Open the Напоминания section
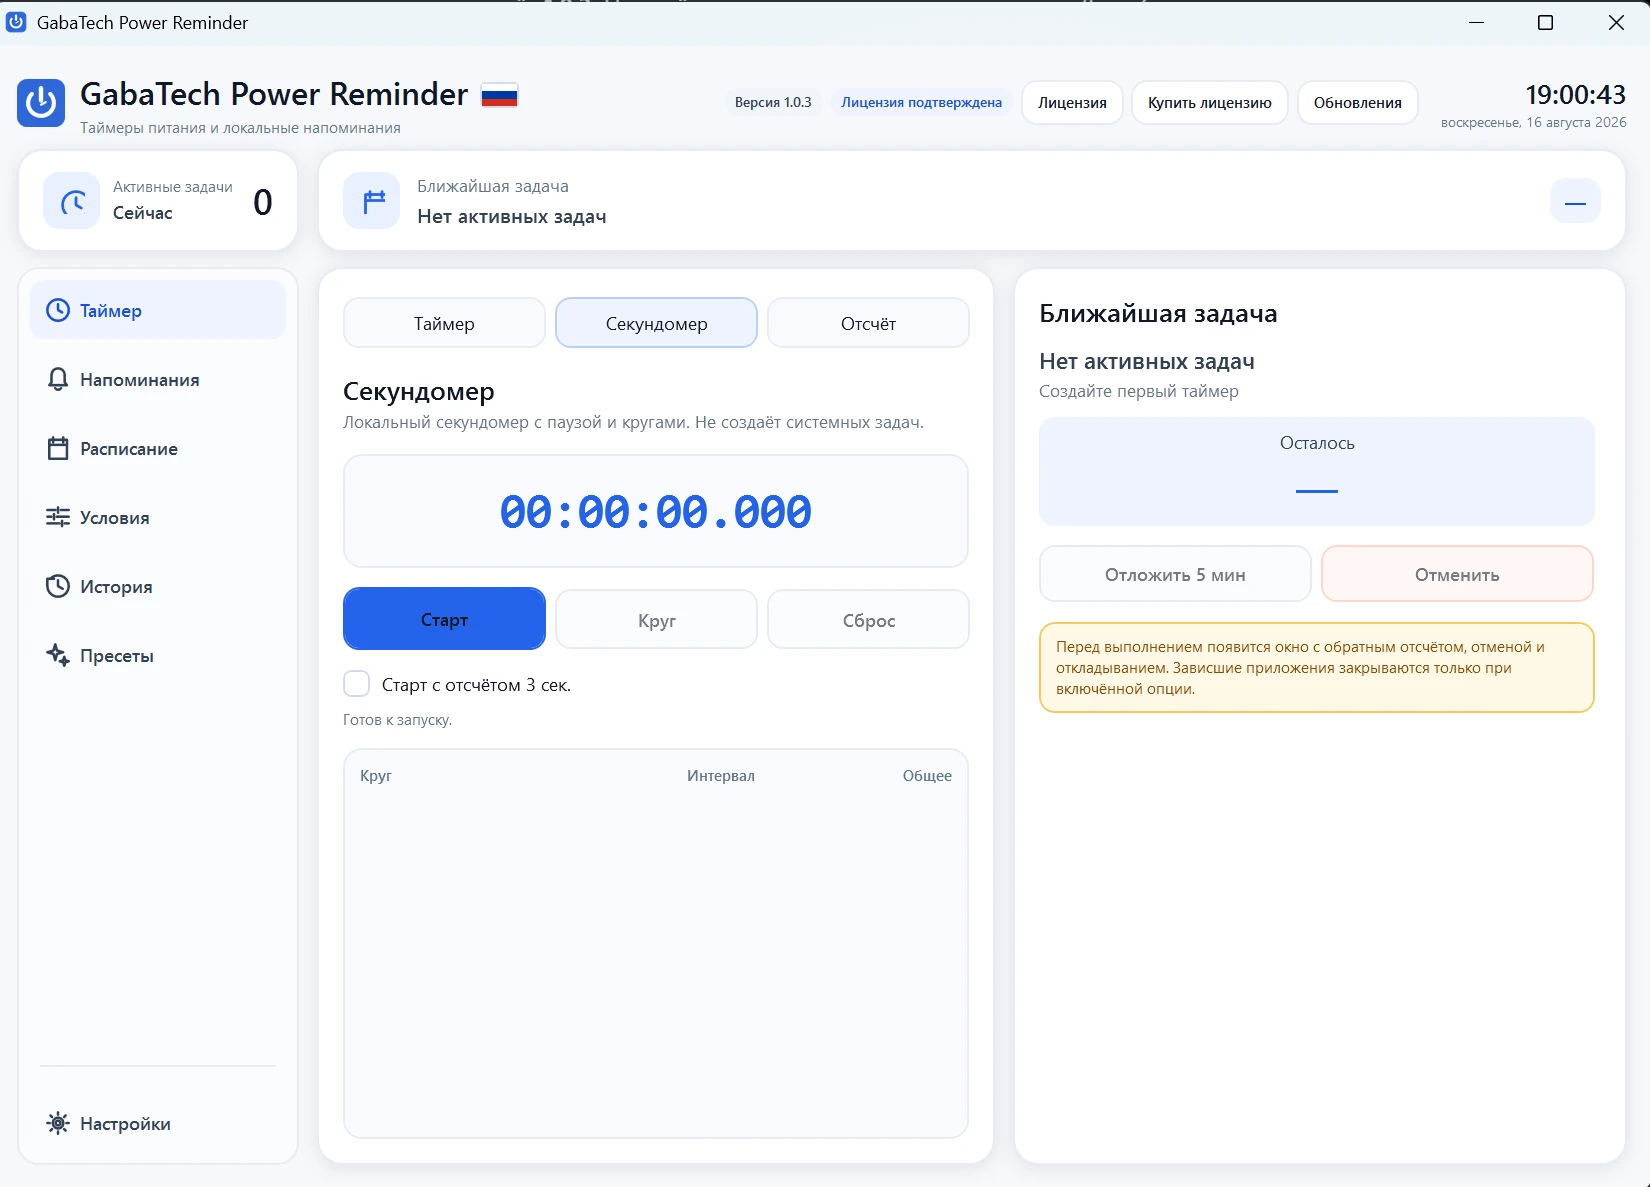The image size is (1650, 1187). [x=158, y=379]
